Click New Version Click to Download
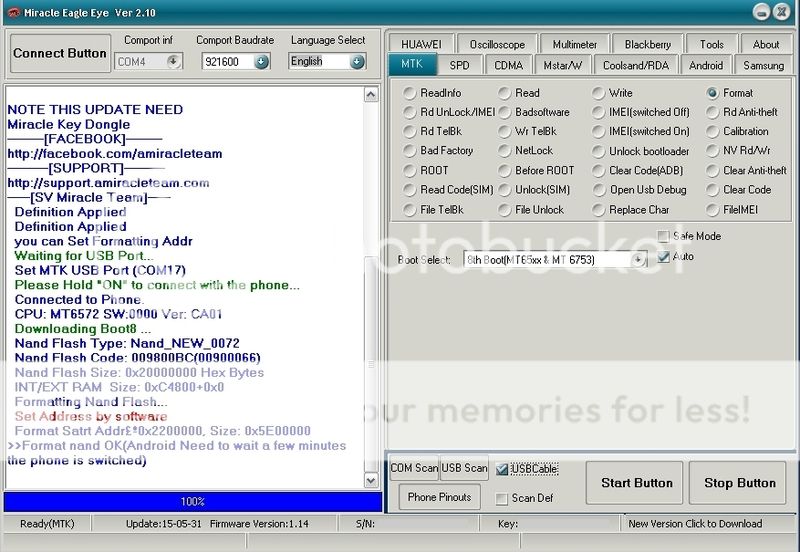Screen dimensions: 800x552 [695, 523]
